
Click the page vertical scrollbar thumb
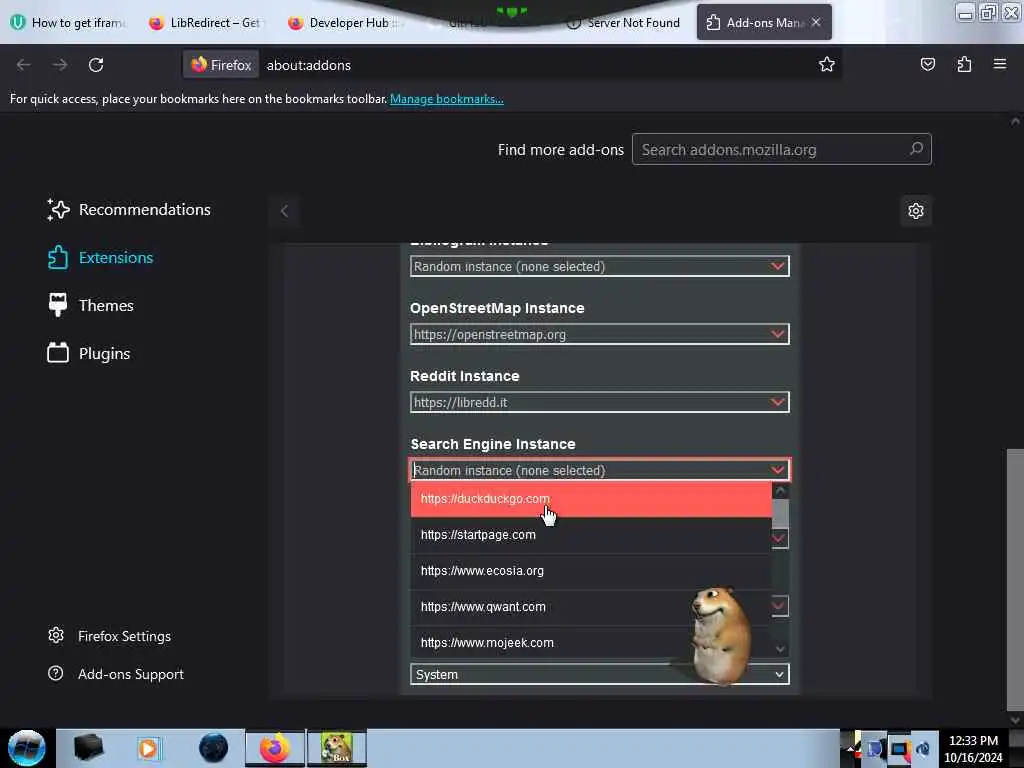click(1015, 578)
